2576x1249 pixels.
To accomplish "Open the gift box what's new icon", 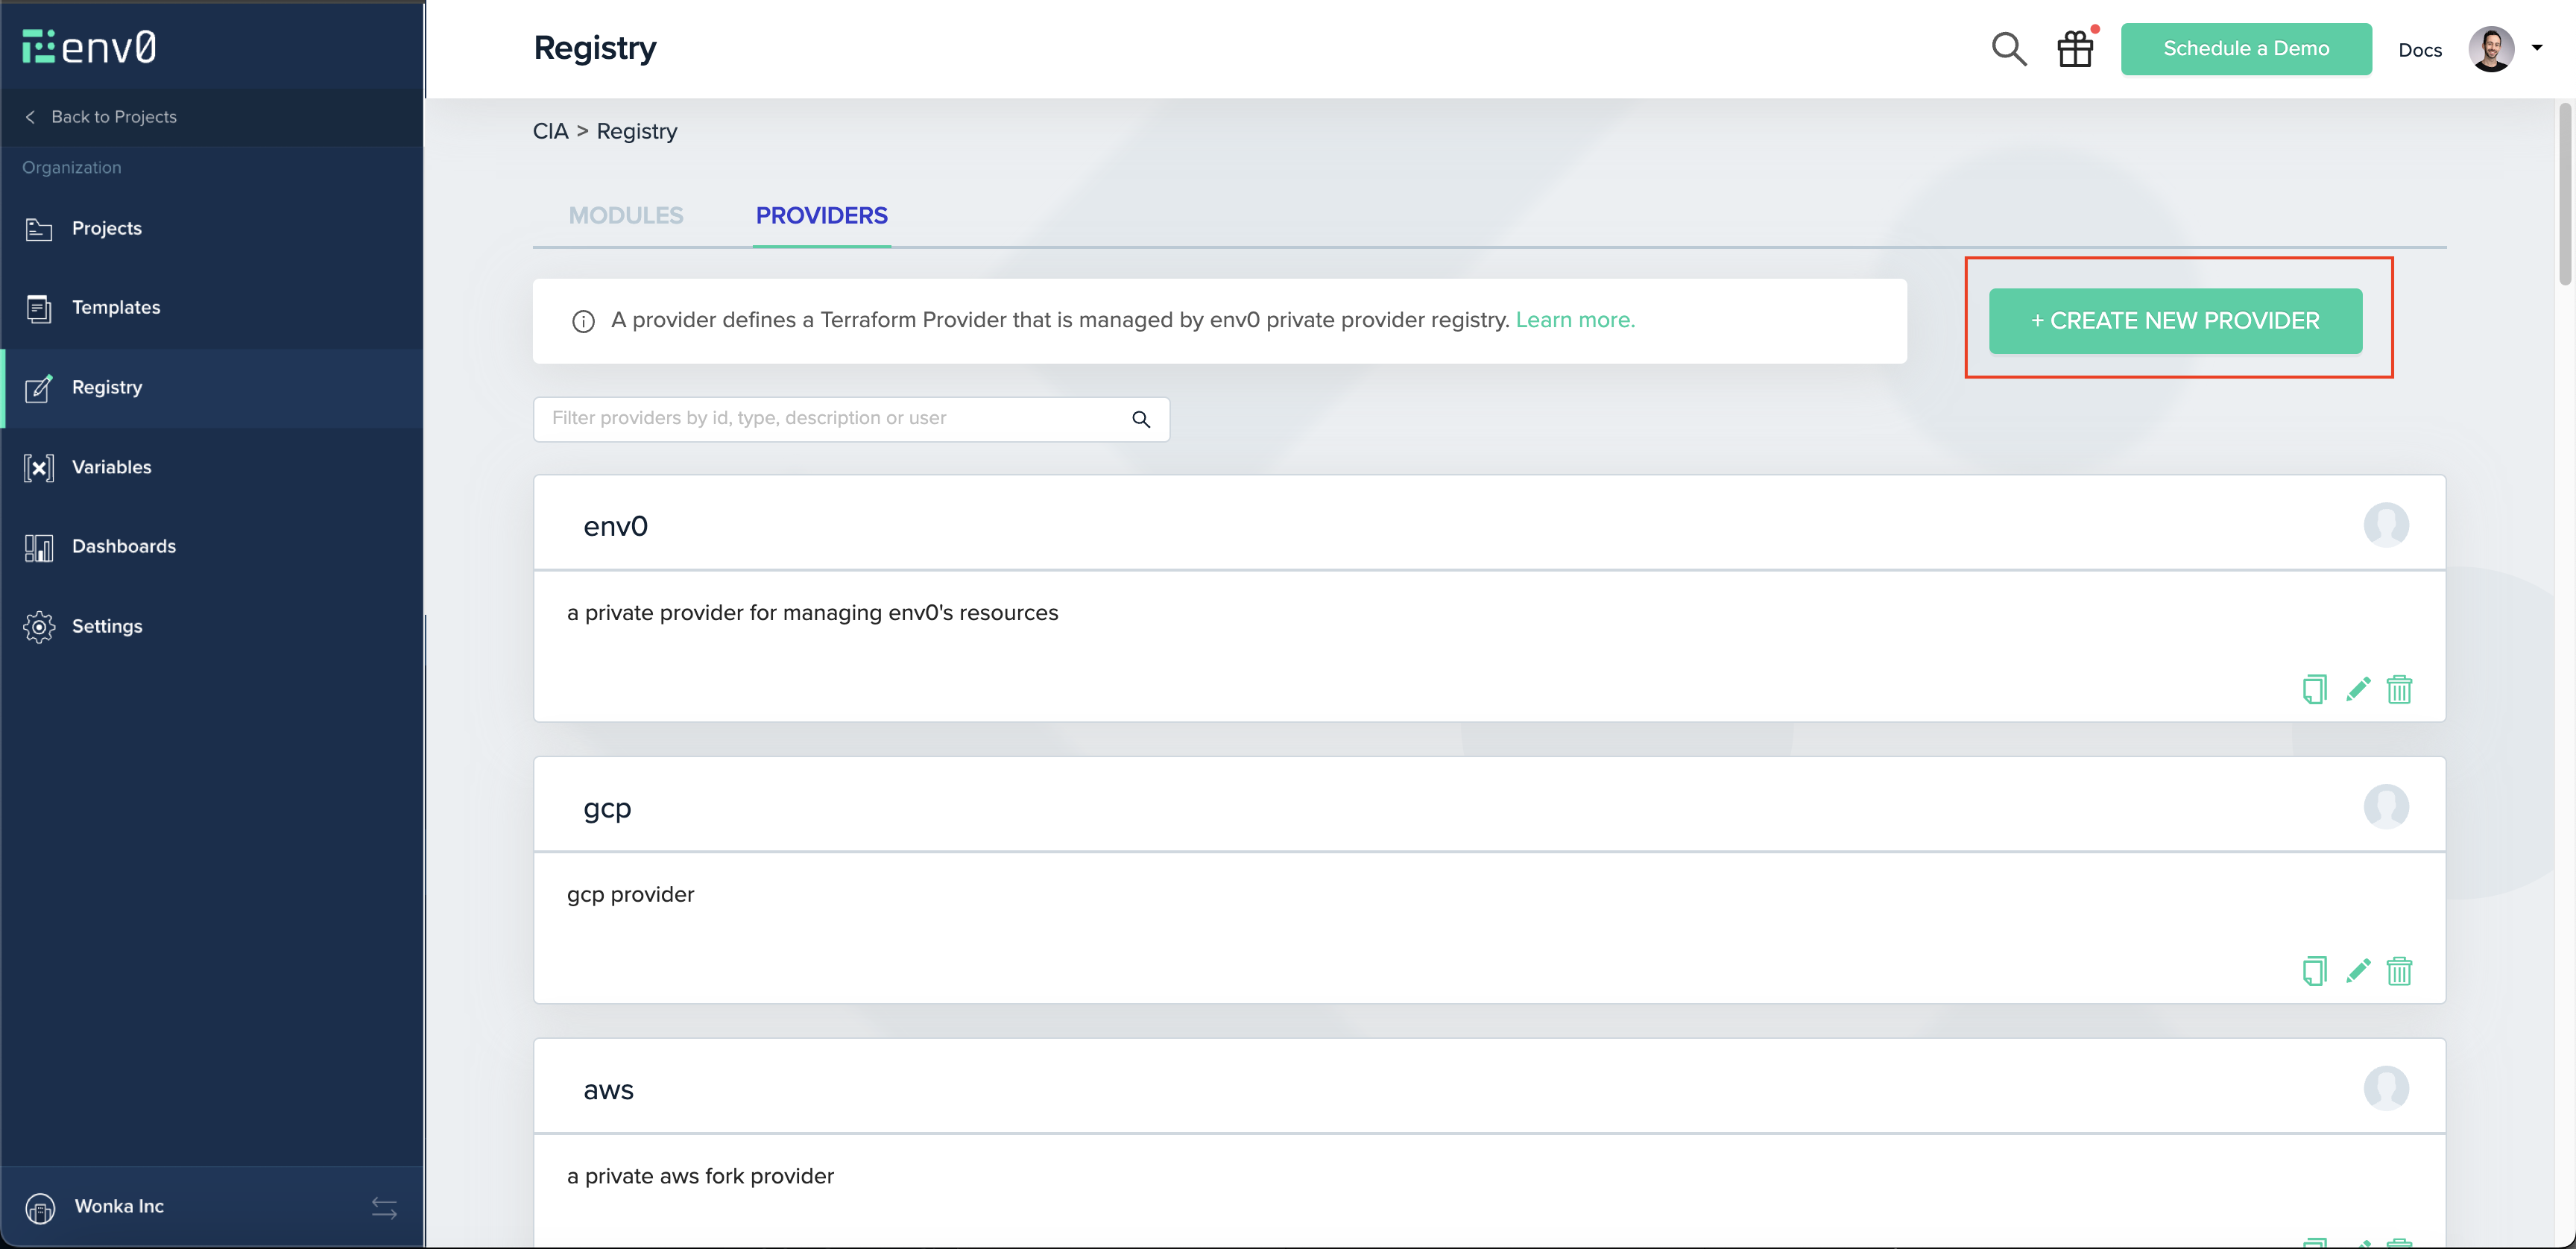I will click(2075, 49).
